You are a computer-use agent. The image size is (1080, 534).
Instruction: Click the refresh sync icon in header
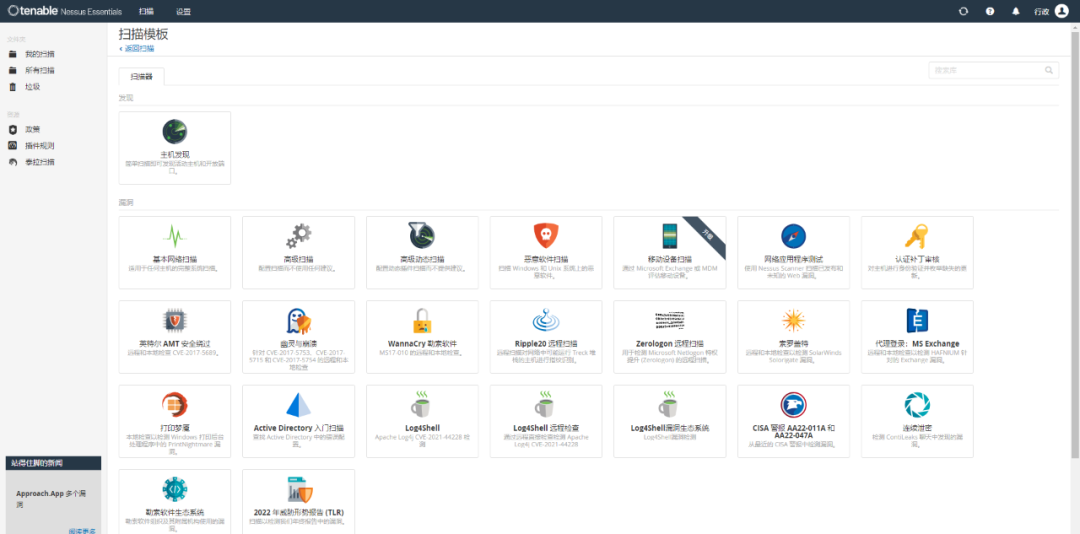click(x=963, y=12)
